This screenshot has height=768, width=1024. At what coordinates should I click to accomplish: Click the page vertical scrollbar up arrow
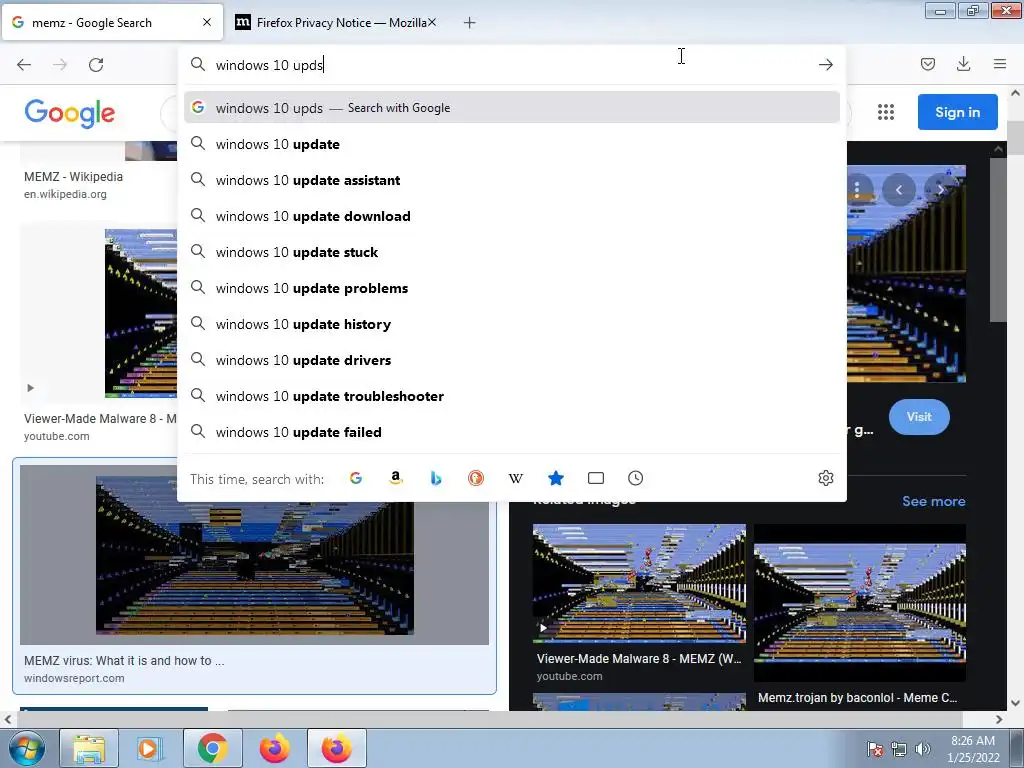1016,93
